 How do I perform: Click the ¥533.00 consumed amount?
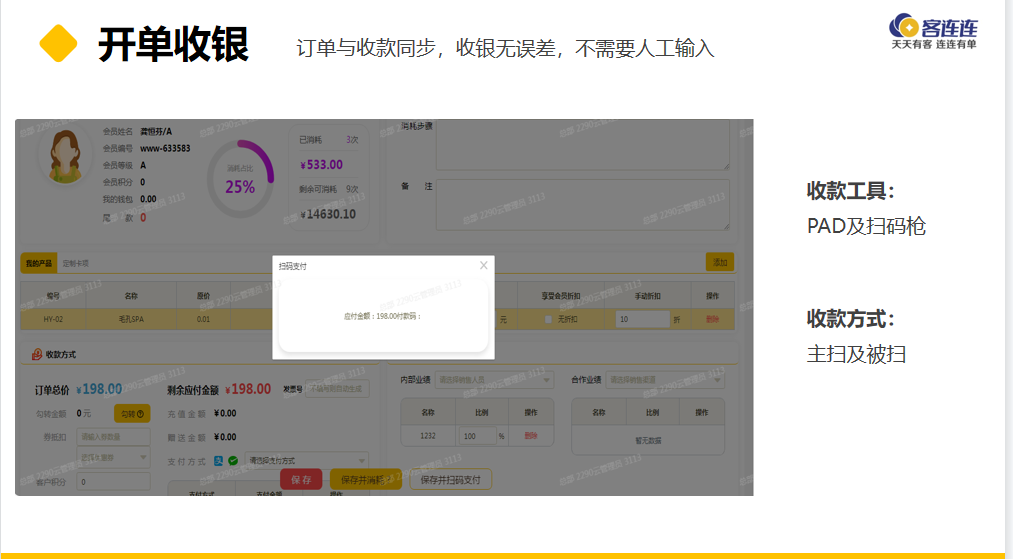click(x=322, y=165)
